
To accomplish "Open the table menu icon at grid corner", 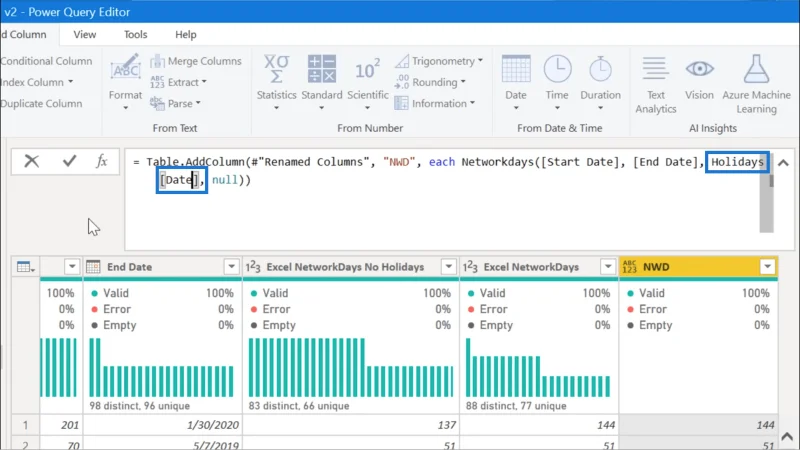I will coord(25,267).
